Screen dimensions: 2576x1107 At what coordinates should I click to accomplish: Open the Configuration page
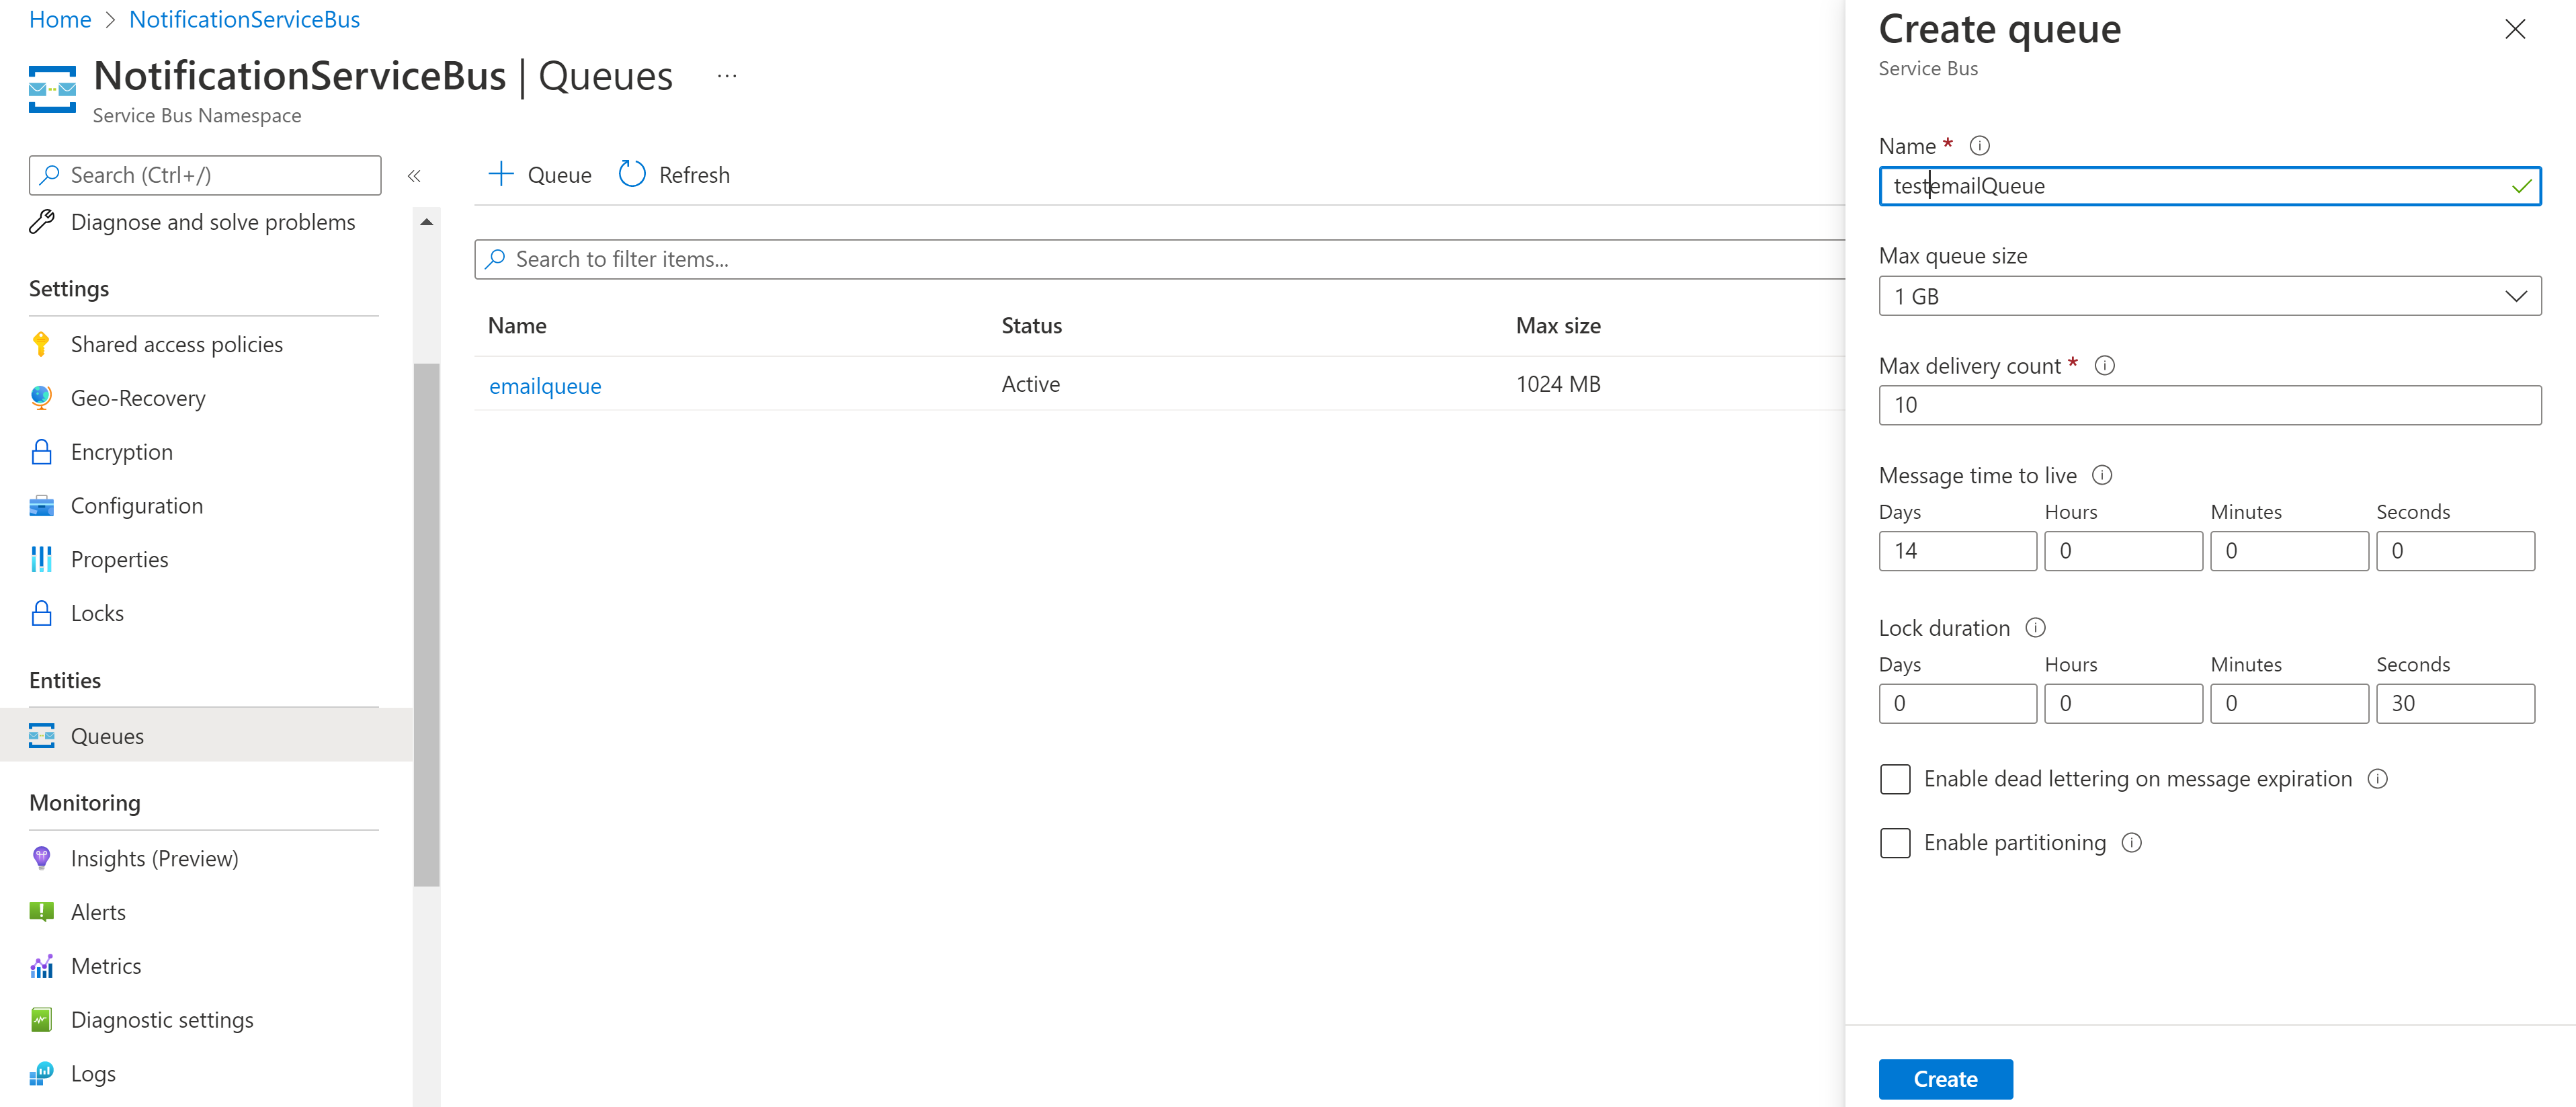tap(137, 505)
